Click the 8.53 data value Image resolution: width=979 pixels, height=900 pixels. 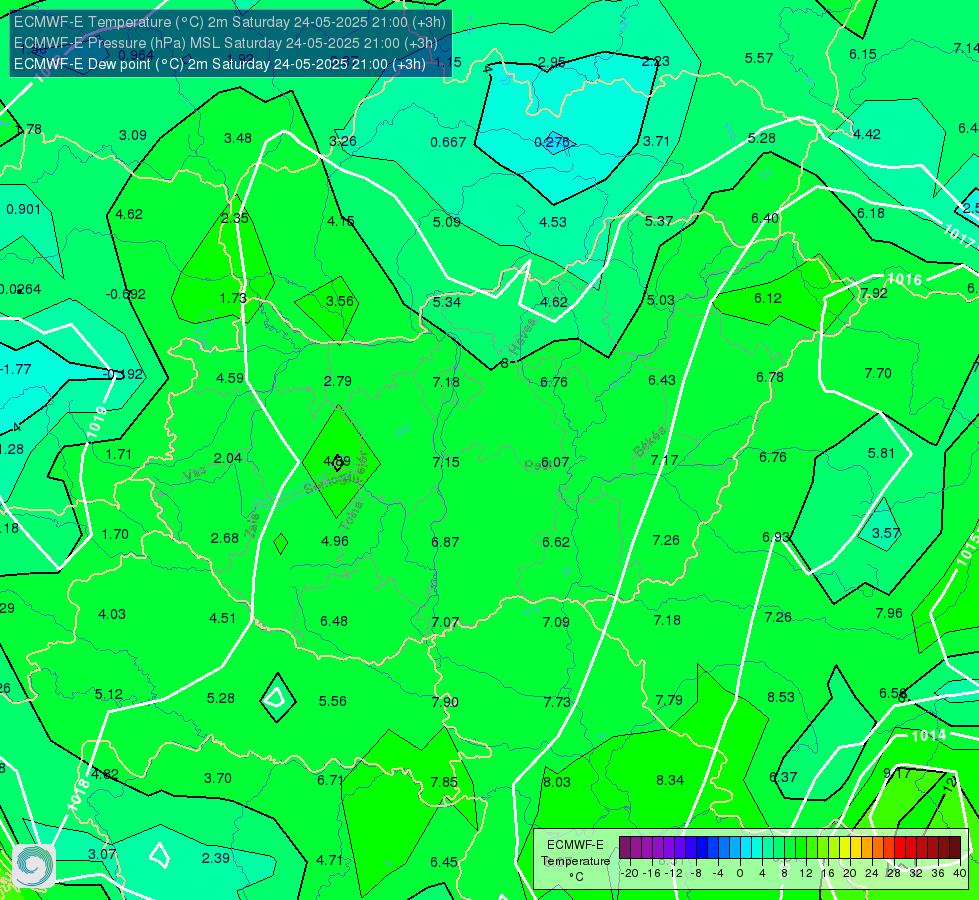(x=781, y=697)
